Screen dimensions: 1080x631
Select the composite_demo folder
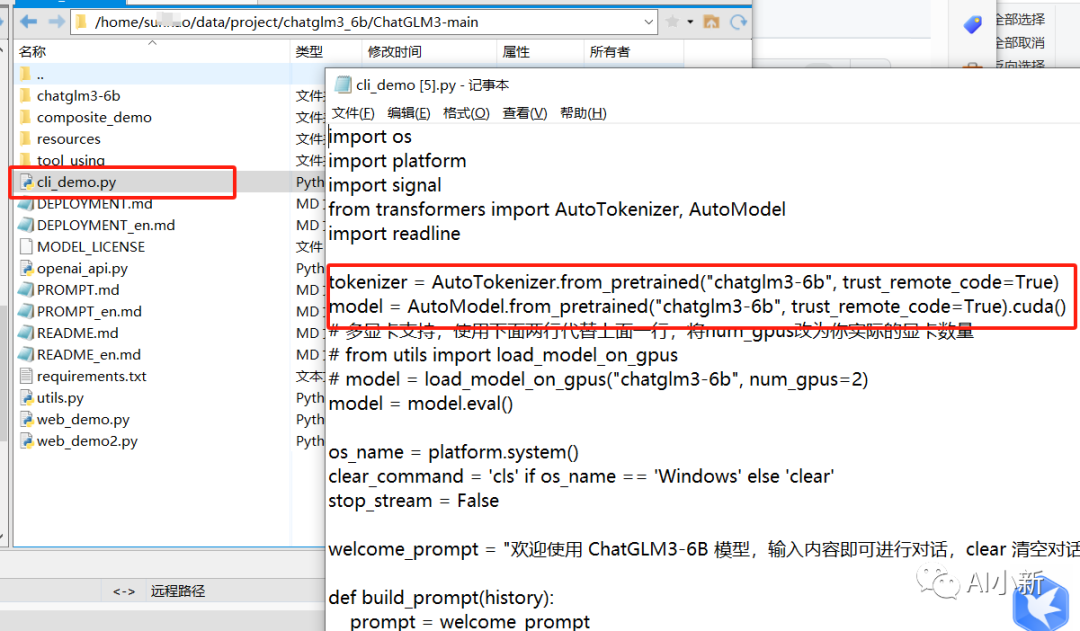pos(94,117)
